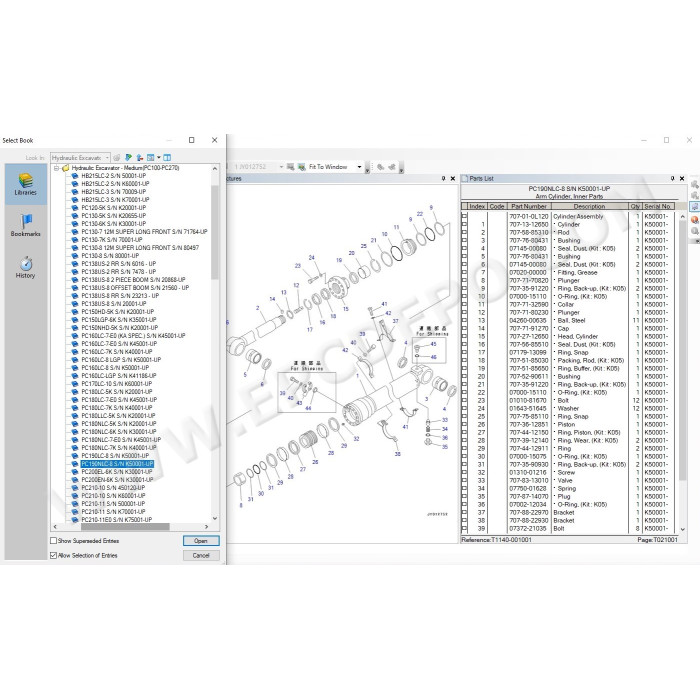This screenshot has width=700, height=700.
Task: Click the document icon beside the Parts List title
Action: coord(464,179)
